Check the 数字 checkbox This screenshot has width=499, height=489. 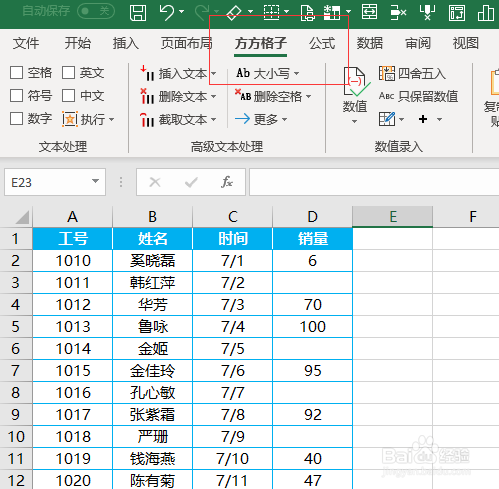[x=16, y=119]
